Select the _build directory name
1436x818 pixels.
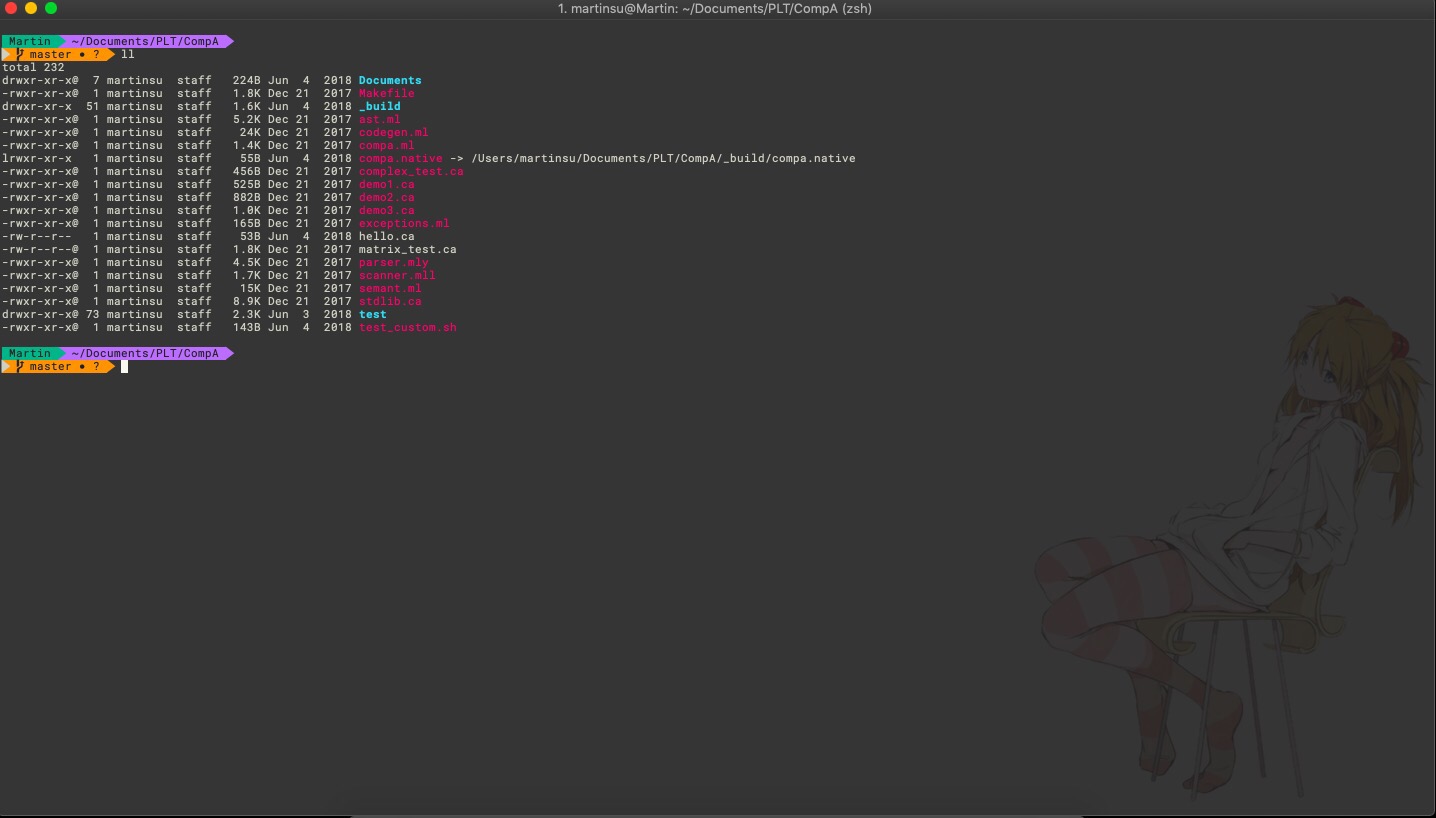(379, 106)
